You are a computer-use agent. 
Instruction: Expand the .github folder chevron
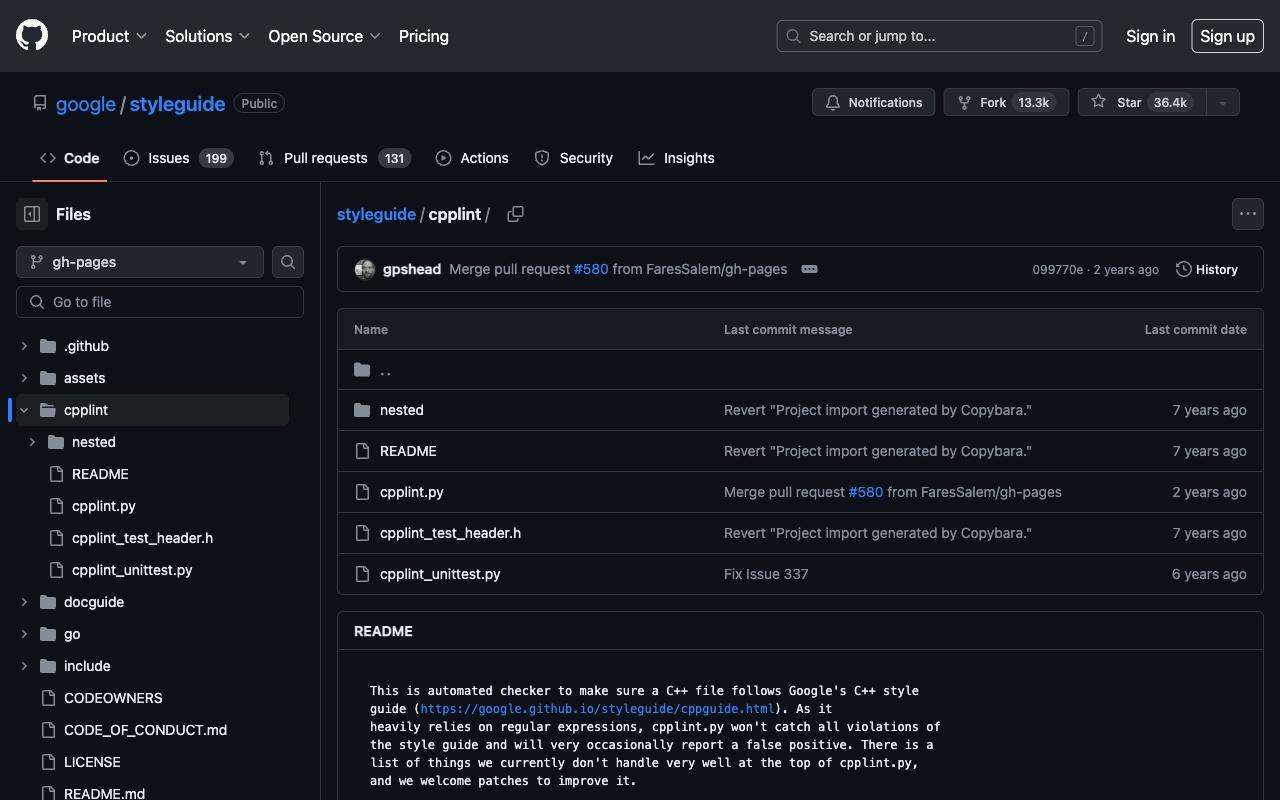pos(24,346)
